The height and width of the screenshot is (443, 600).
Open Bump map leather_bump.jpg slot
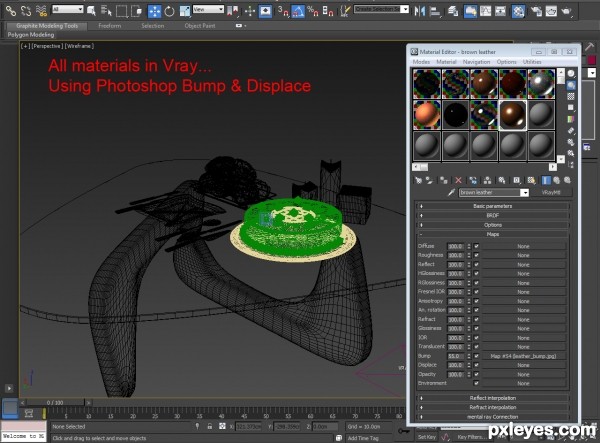[x=523, y=356]
